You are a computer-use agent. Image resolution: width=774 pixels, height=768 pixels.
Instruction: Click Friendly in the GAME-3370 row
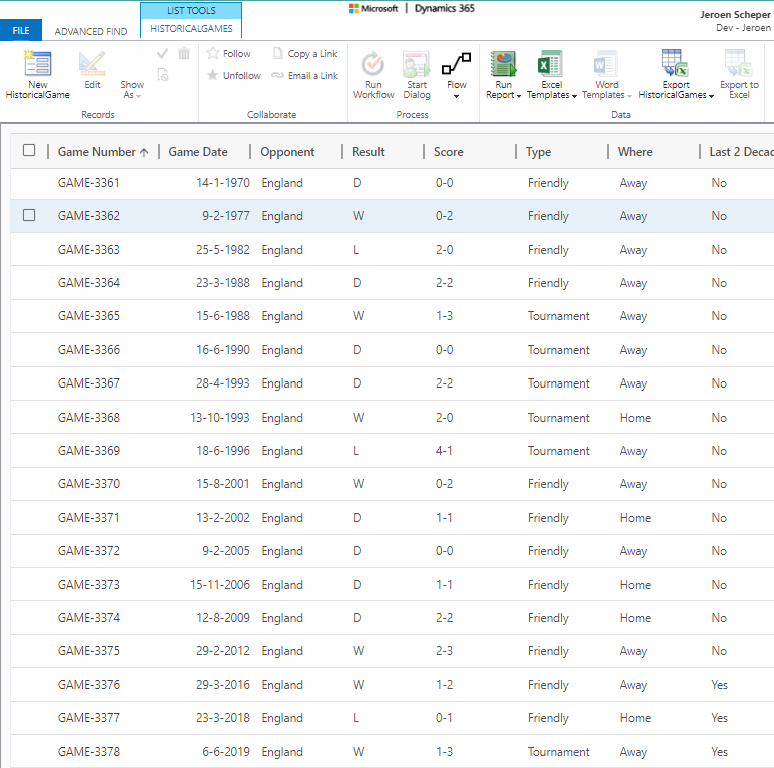click(548, 484)
